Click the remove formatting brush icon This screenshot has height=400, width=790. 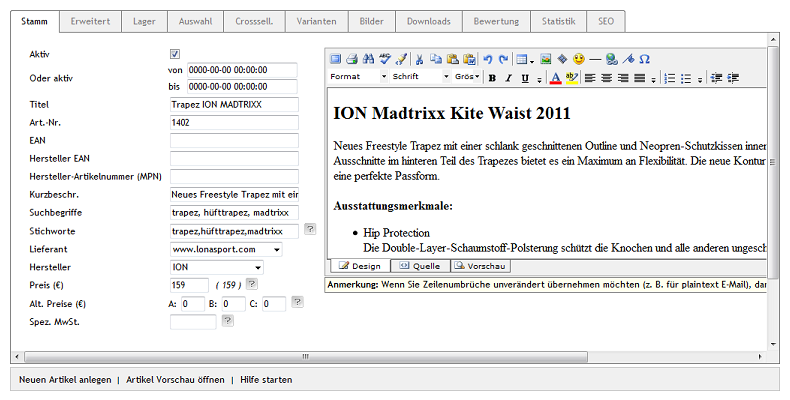tap(401, 59)
